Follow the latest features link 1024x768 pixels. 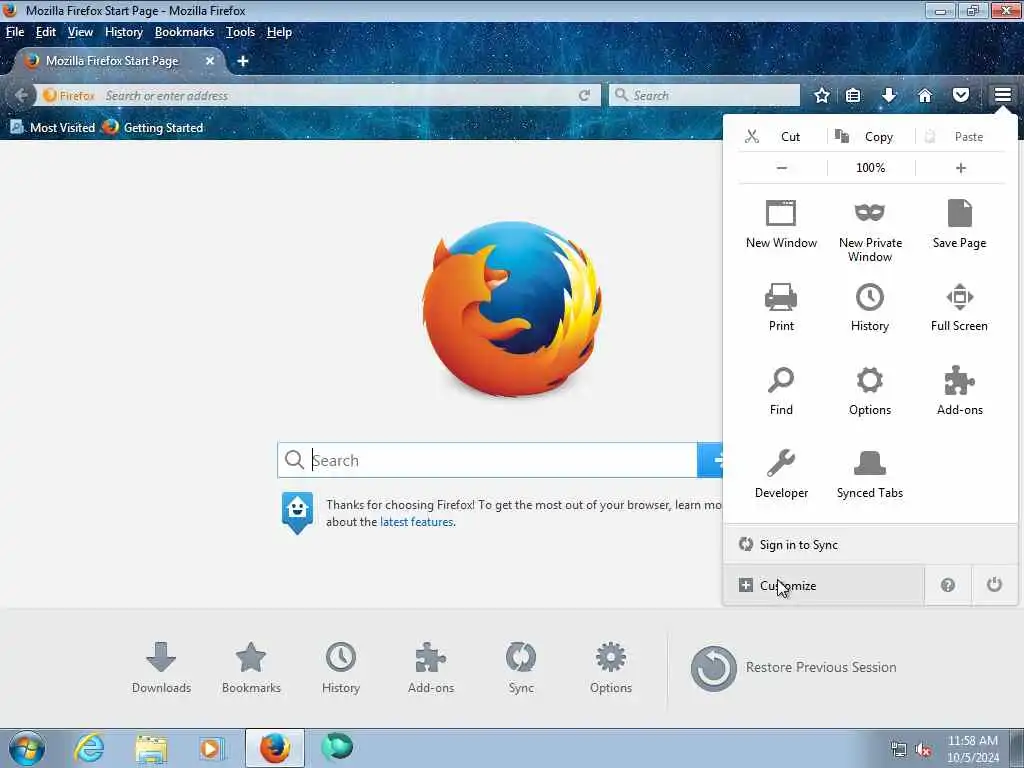tap(417, 522)
